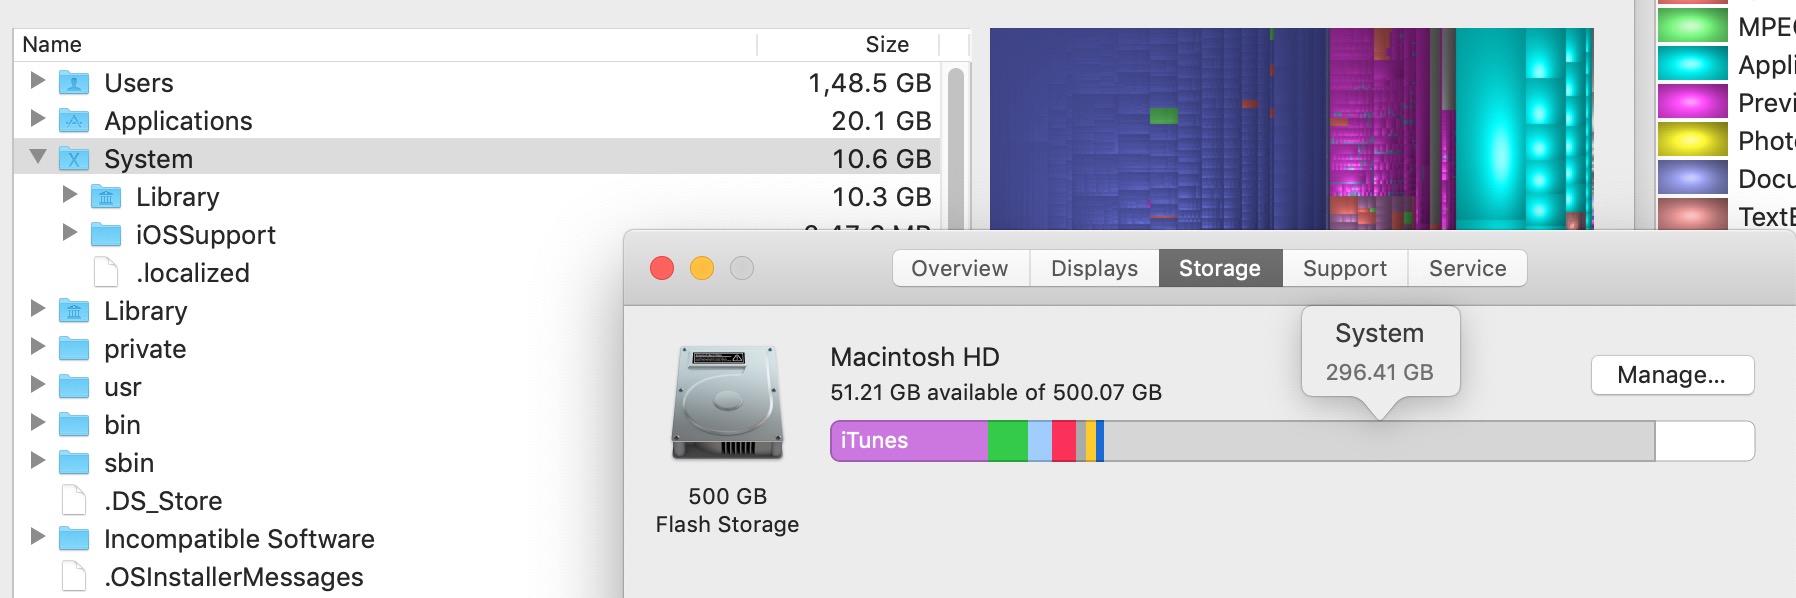The image size is (1796, 598).
Task: Click the yellow color swatch in legend
Action: [x=1692, y=140]
